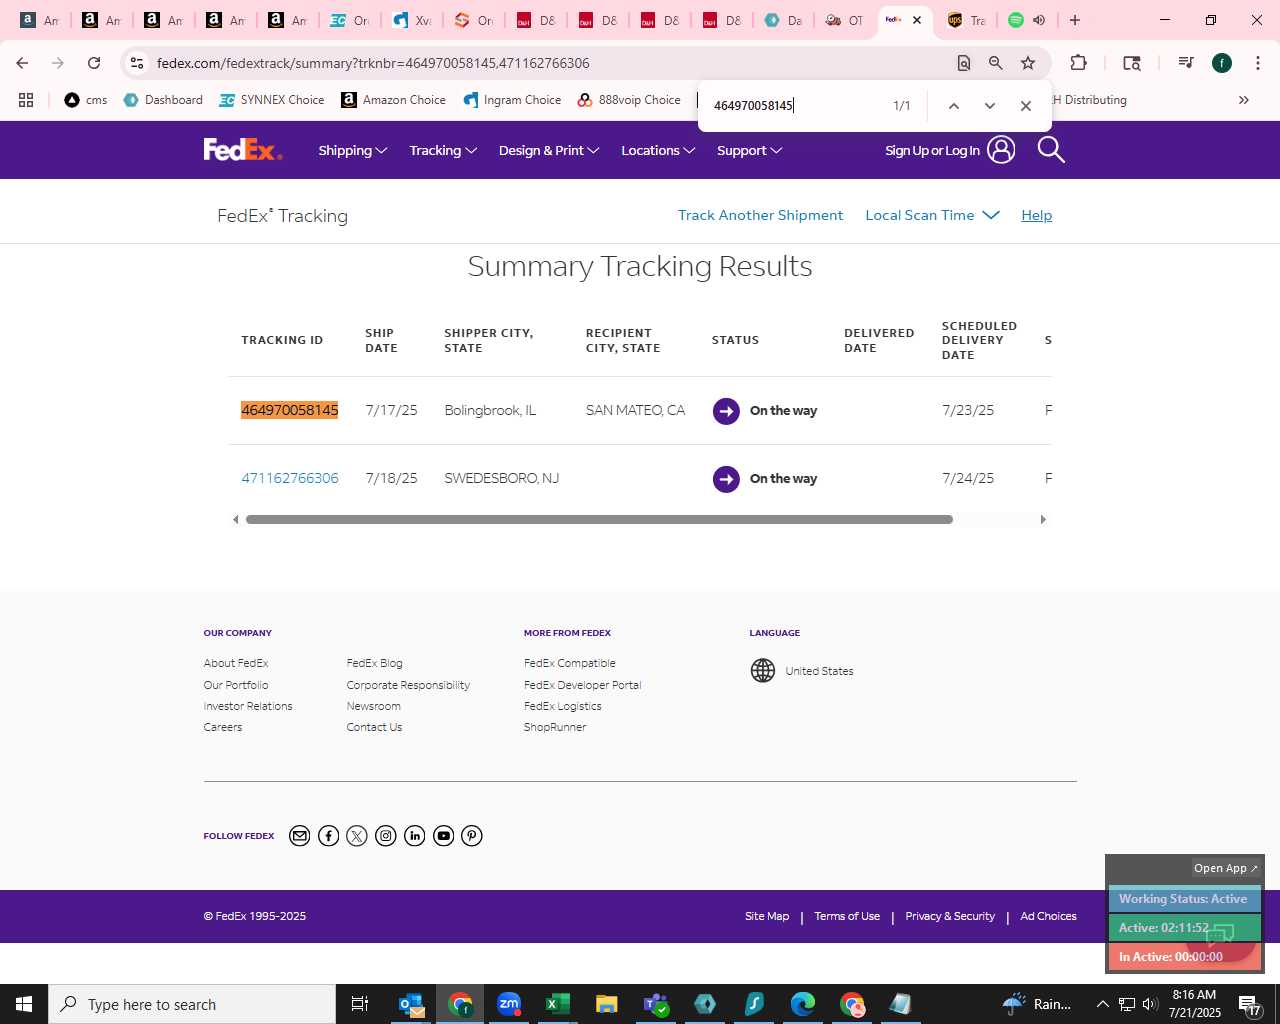Viewport: 1280px width, 1024px height.
Task: Open Outlook from the taskbar
Action: pos(411,1004)
